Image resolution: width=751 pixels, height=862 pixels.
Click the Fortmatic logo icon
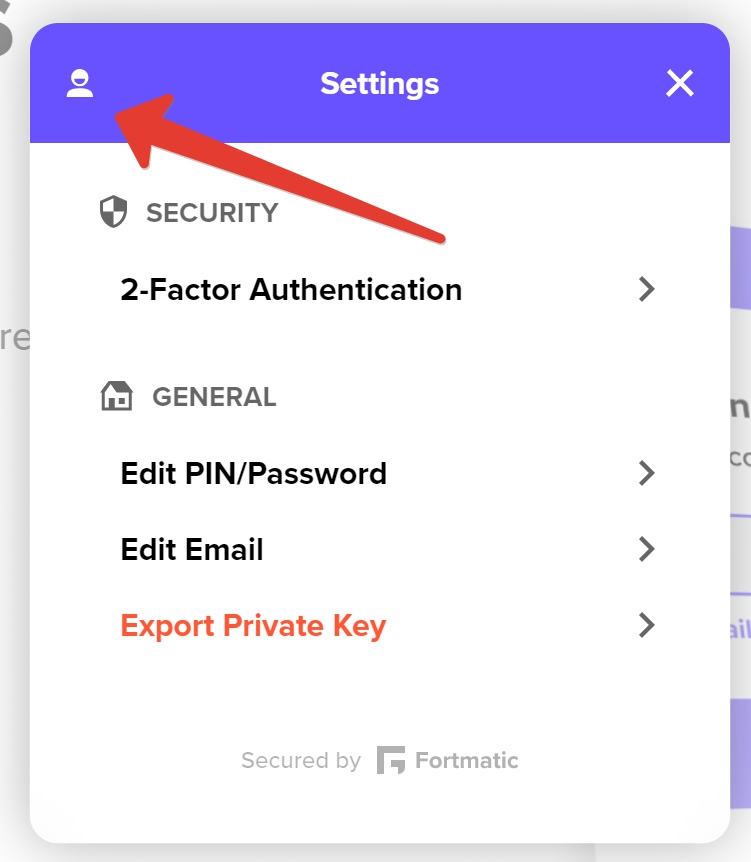pos(390,761)
